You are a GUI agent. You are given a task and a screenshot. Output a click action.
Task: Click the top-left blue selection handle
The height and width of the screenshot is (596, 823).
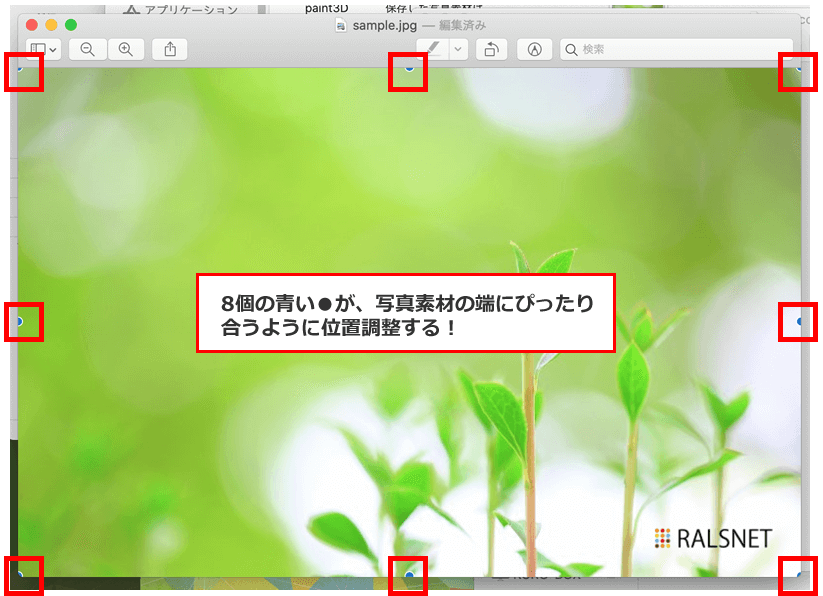[20, 68]
